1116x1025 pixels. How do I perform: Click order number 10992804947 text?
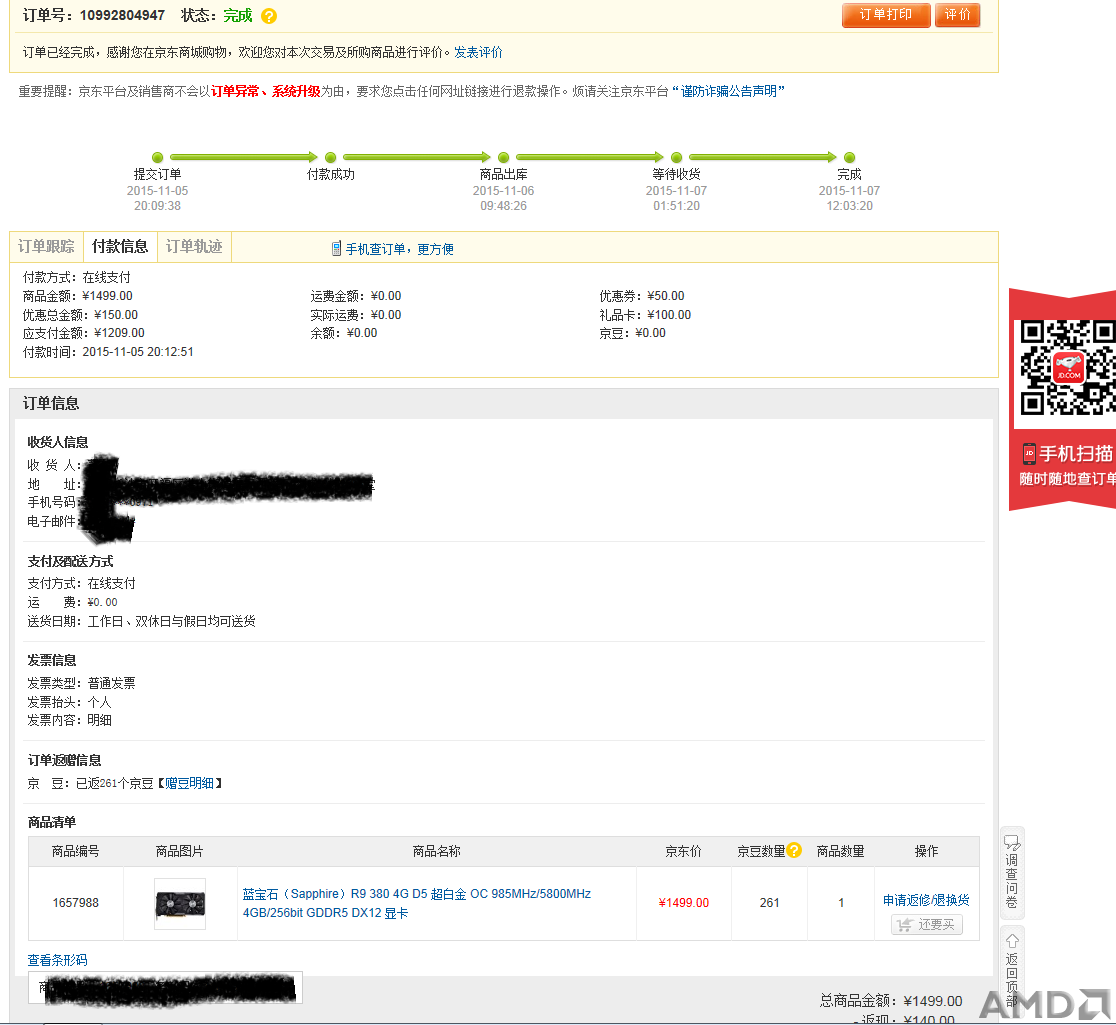coord(122,15)
